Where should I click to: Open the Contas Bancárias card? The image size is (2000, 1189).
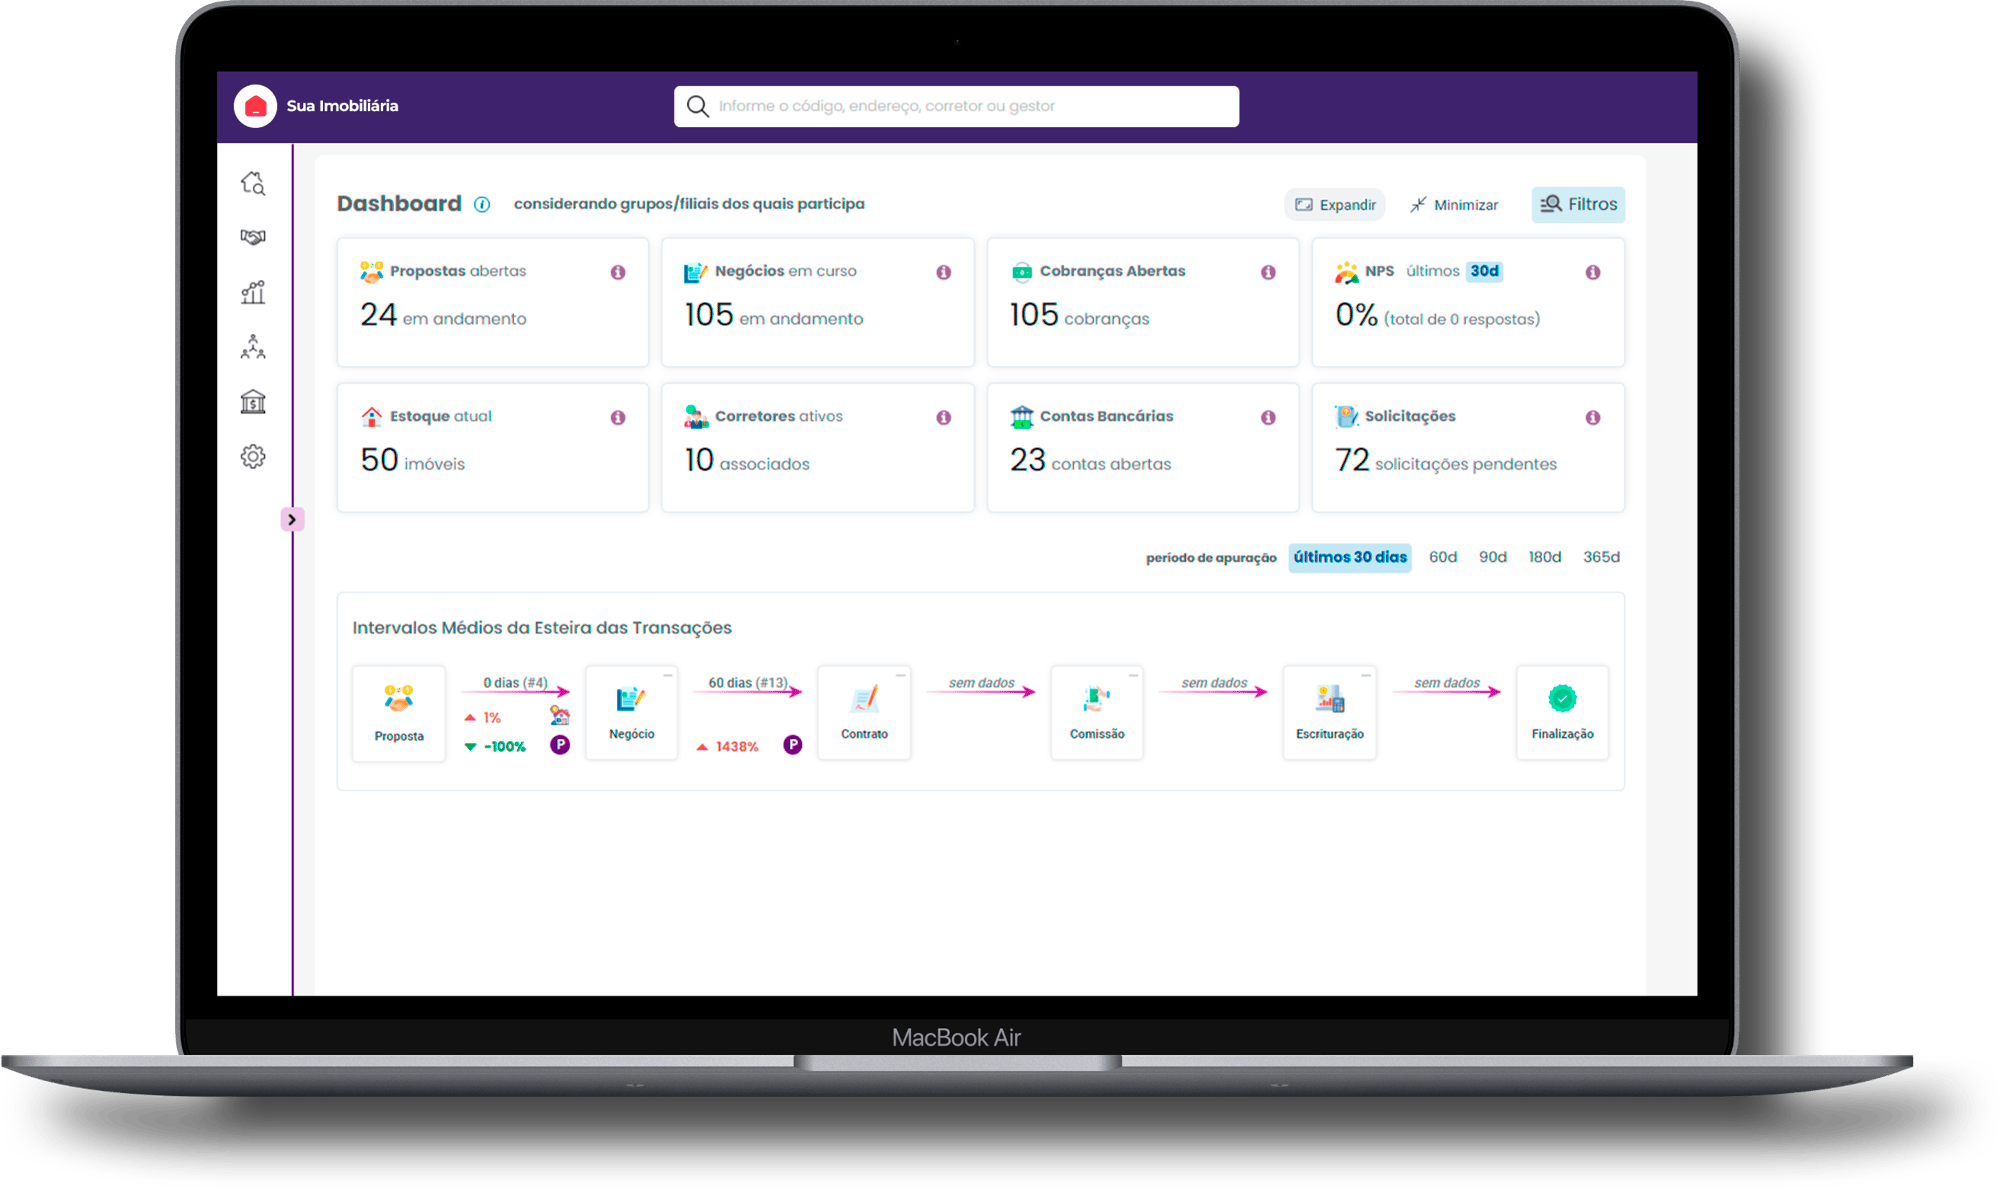[x=1143, y=447]
